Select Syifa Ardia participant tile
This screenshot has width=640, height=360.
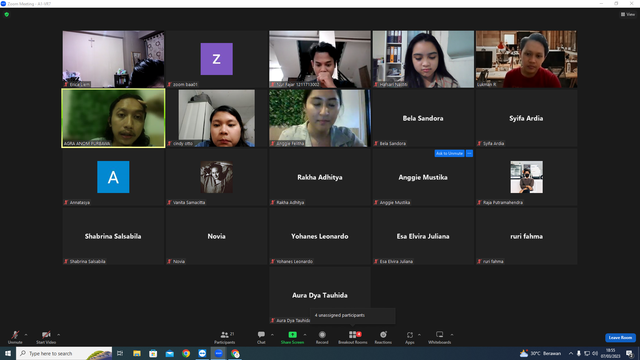526,118
